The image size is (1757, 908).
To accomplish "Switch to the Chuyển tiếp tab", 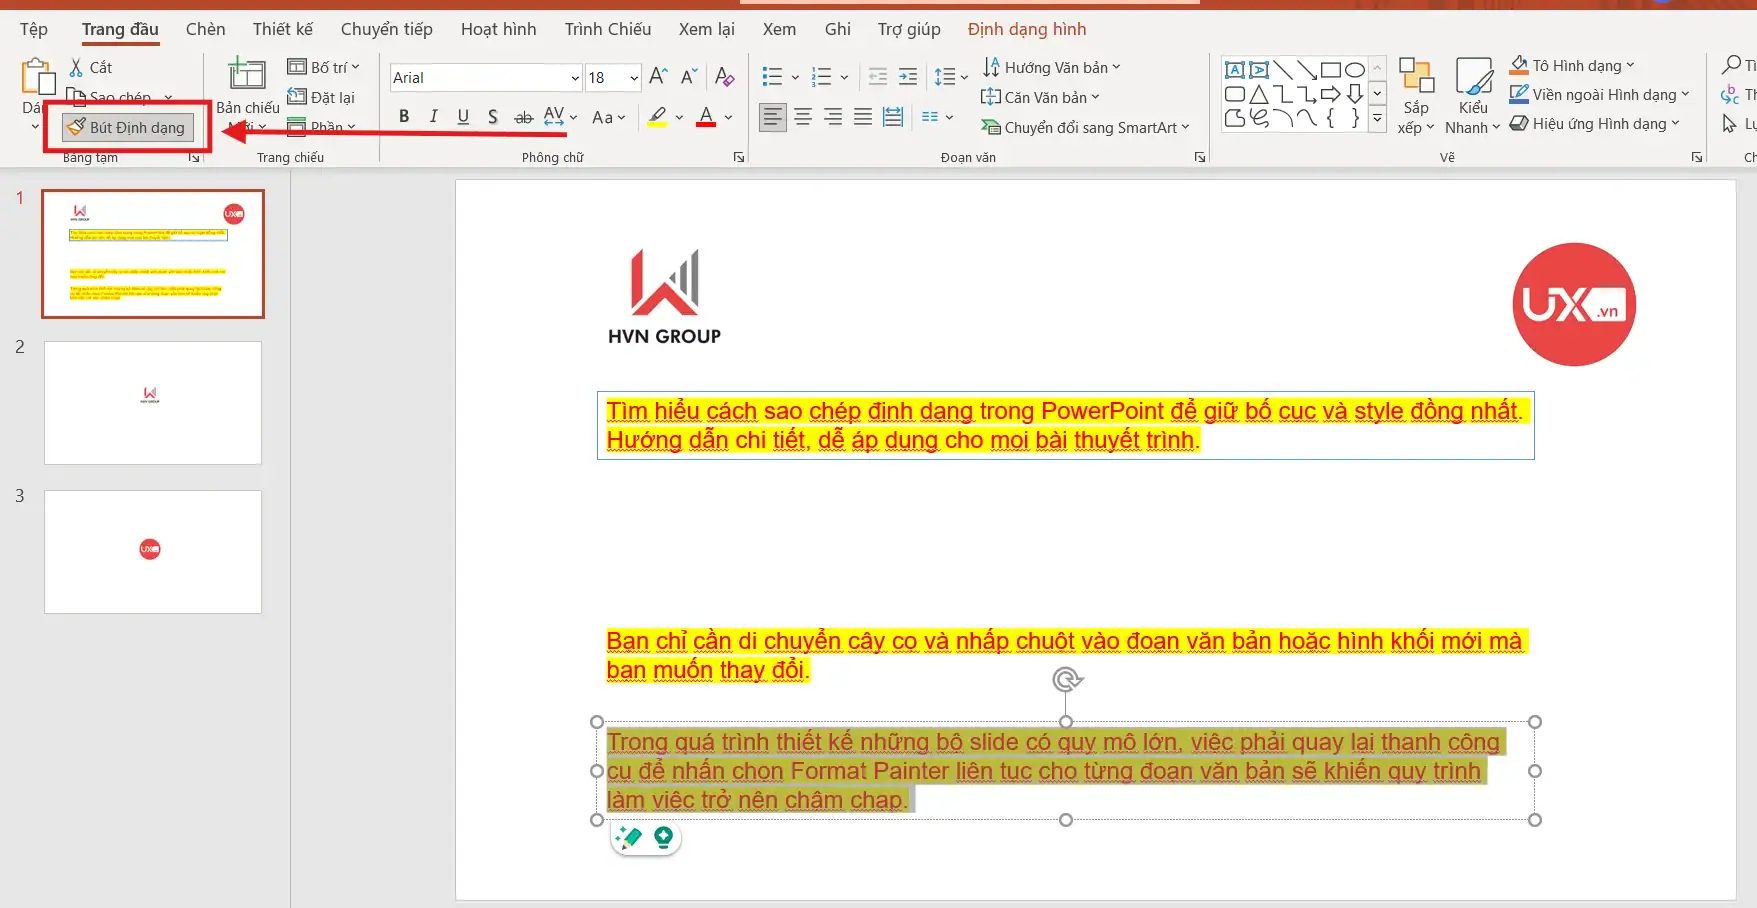I will (386, 29).
